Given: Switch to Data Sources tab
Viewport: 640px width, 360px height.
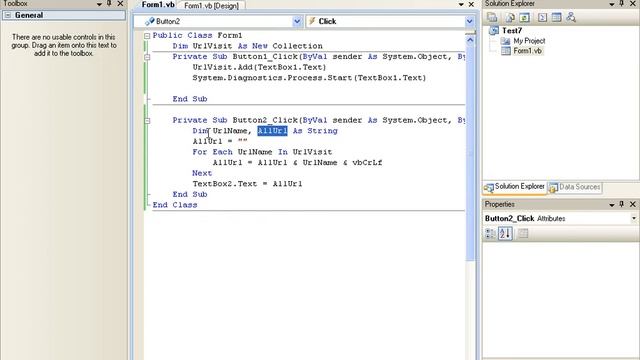Looking at the screenshot, I should 575,187.
